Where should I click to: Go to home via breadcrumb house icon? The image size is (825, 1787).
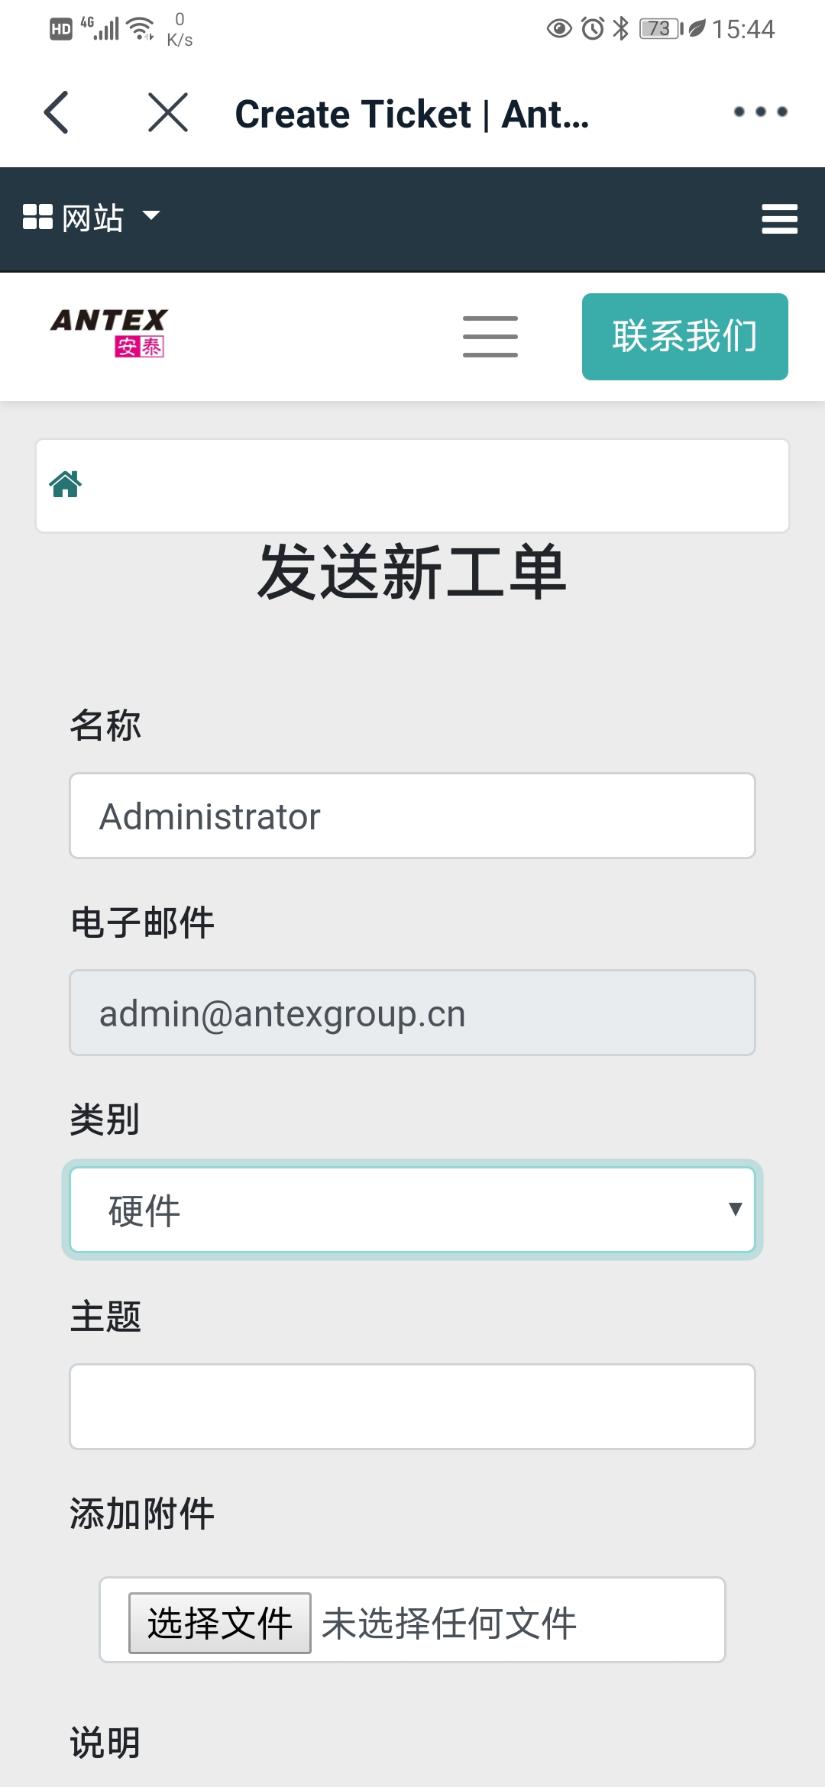coord(66,485)
